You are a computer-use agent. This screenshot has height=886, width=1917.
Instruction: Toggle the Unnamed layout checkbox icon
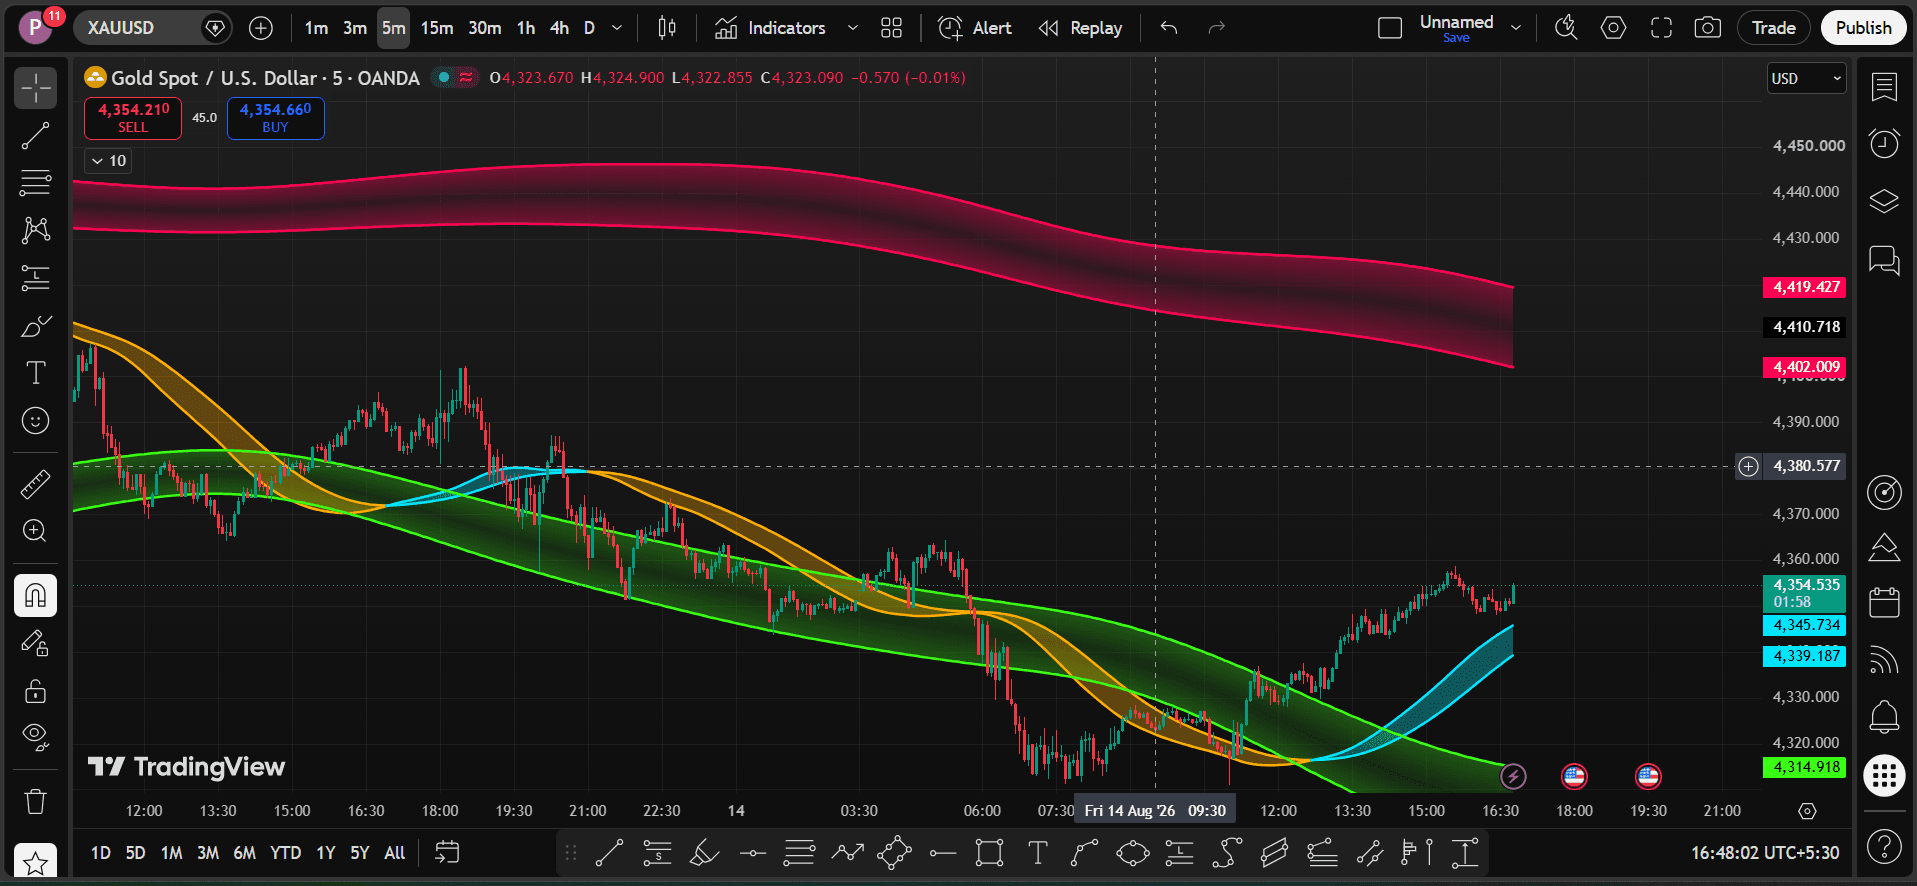1390,28
